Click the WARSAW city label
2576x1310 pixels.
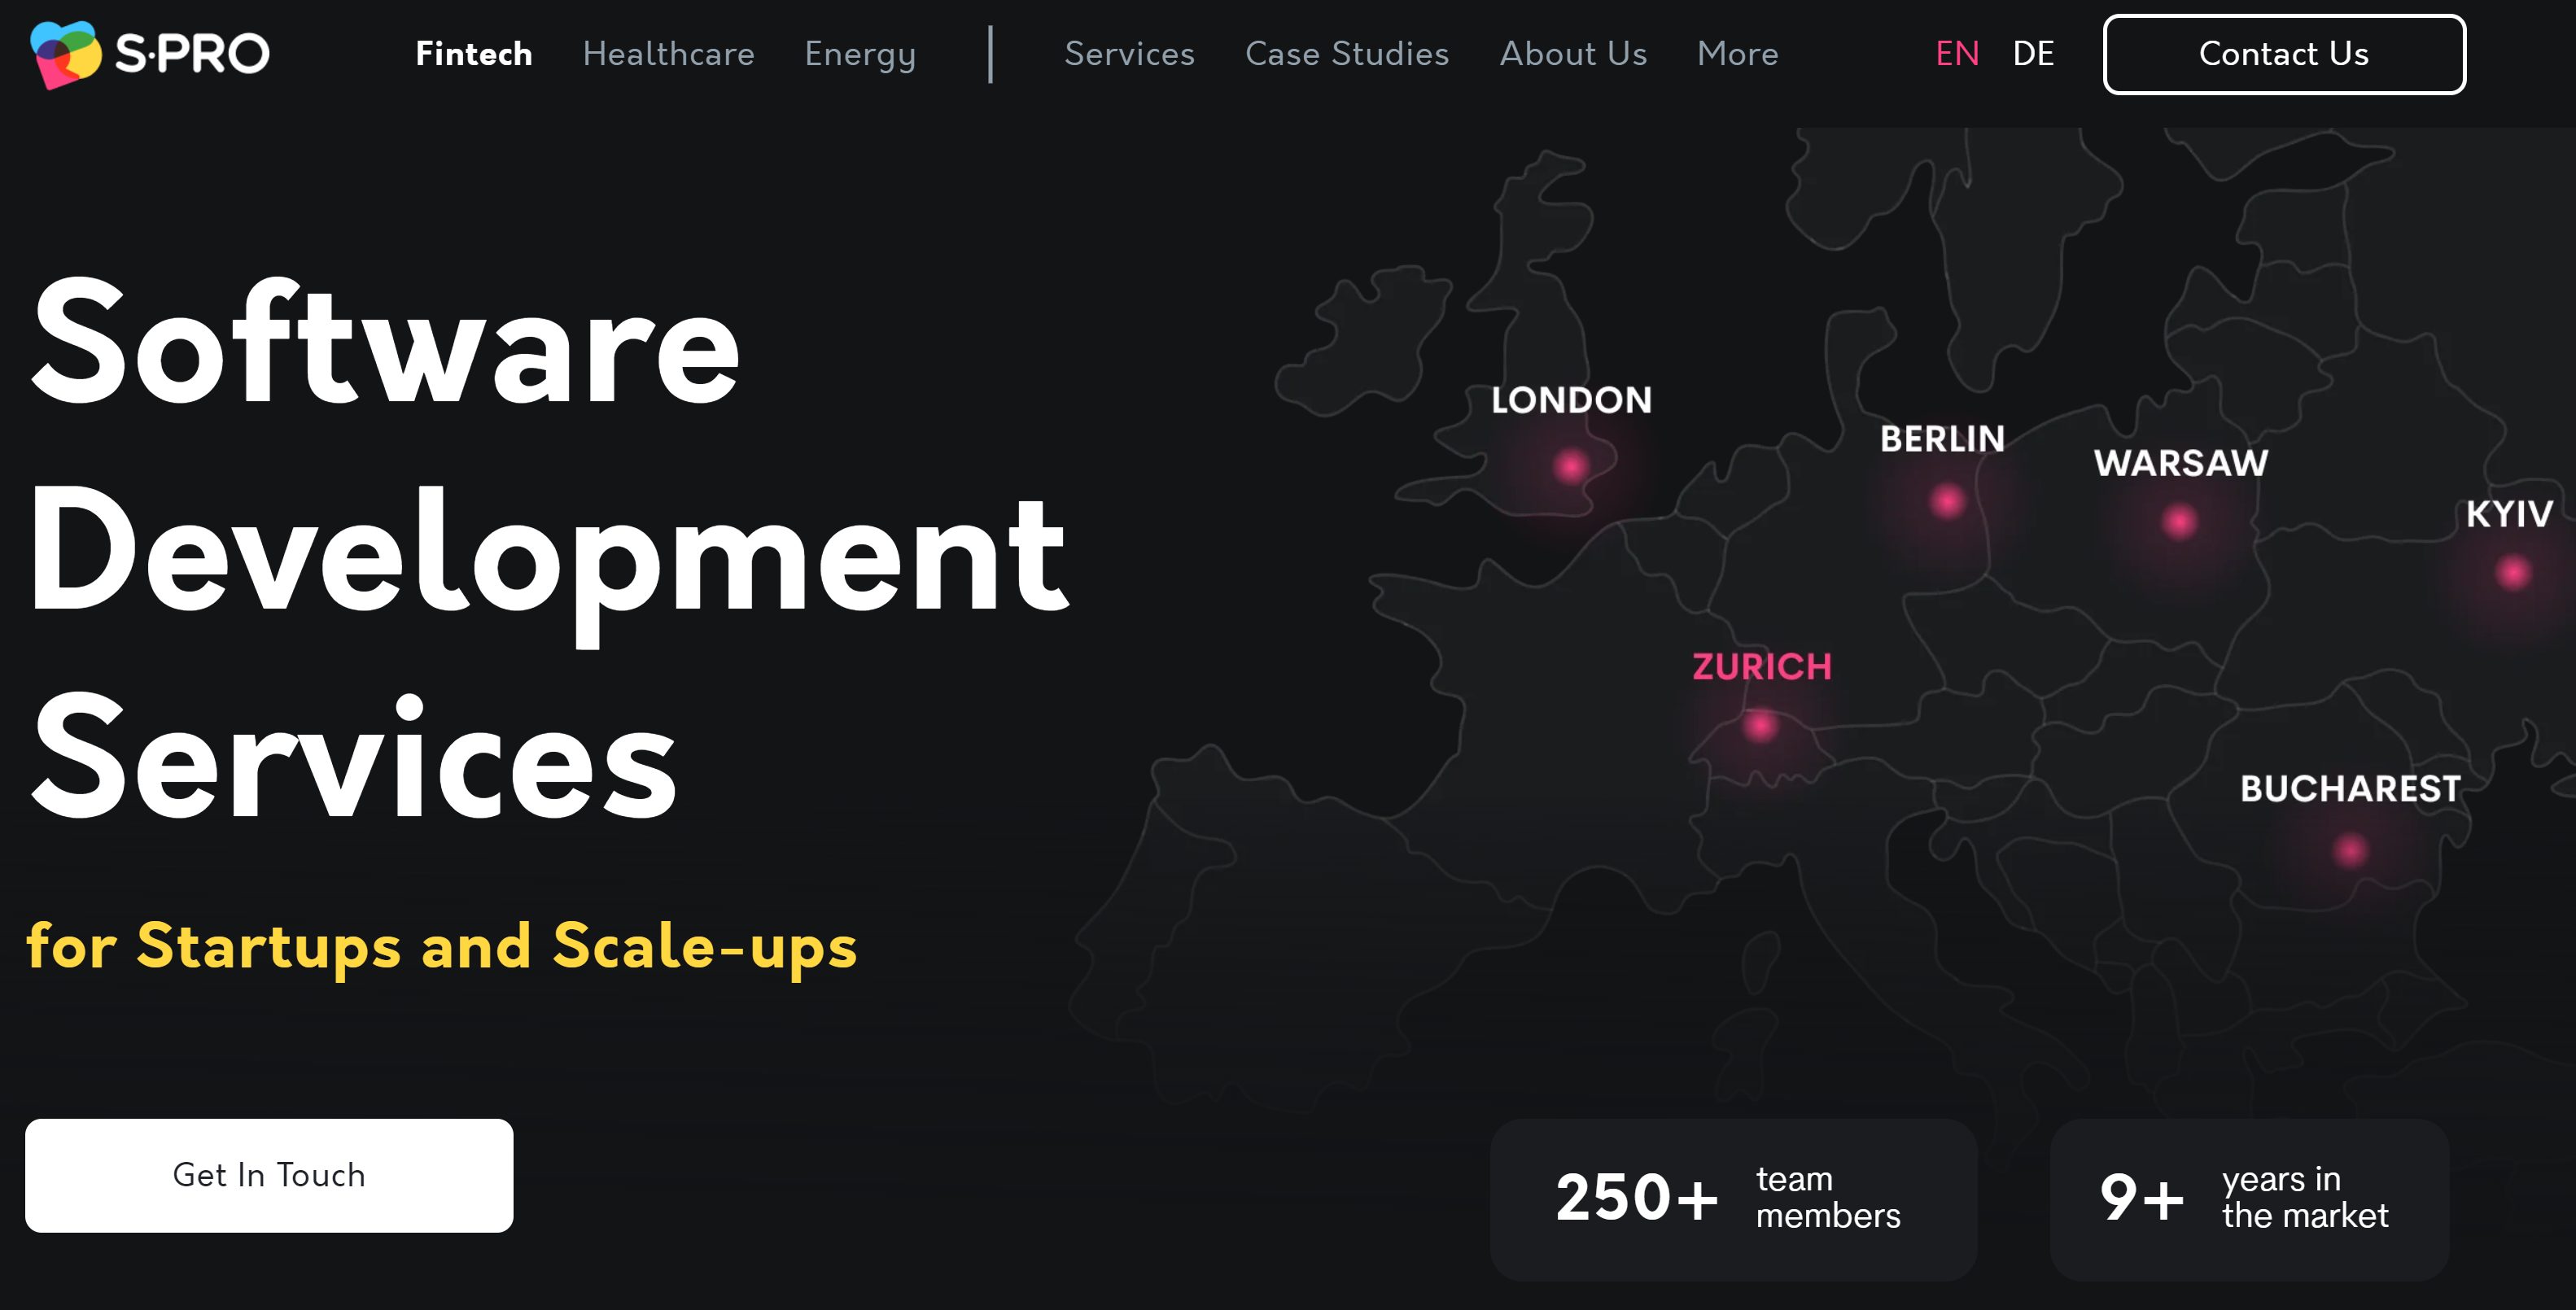(x=2181, y=463)
